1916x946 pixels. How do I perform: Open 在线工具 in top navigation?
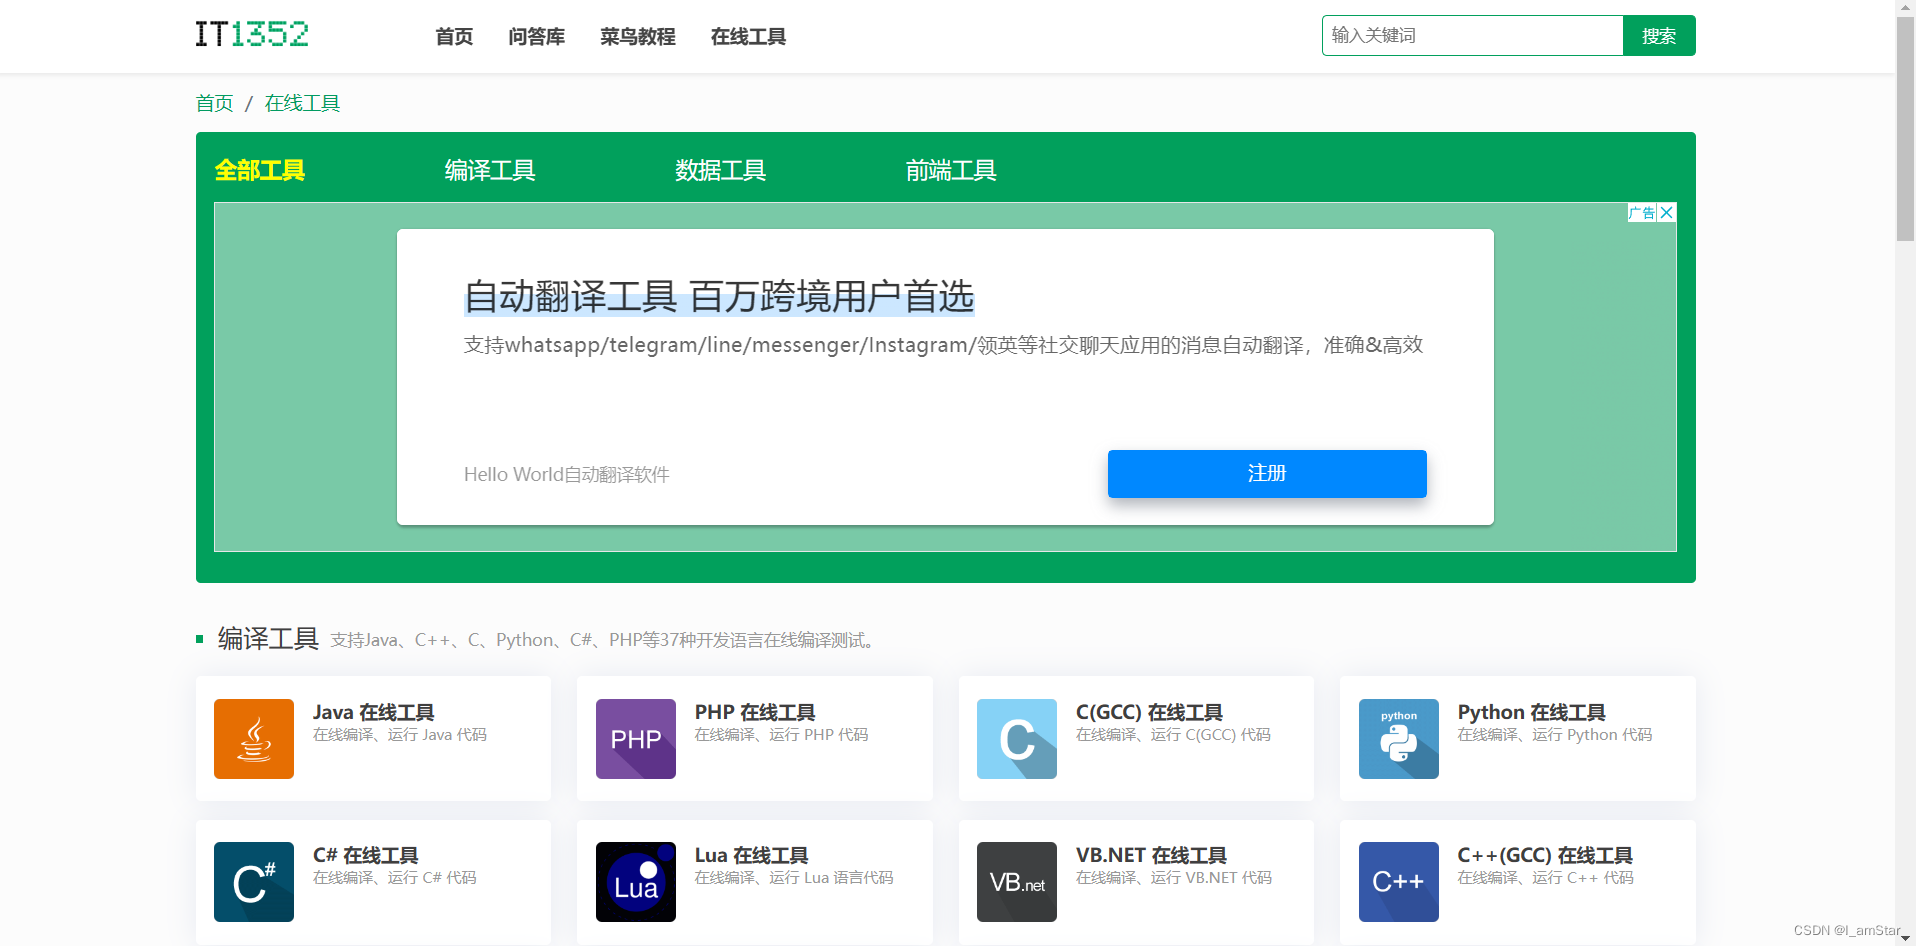(749, 37)
